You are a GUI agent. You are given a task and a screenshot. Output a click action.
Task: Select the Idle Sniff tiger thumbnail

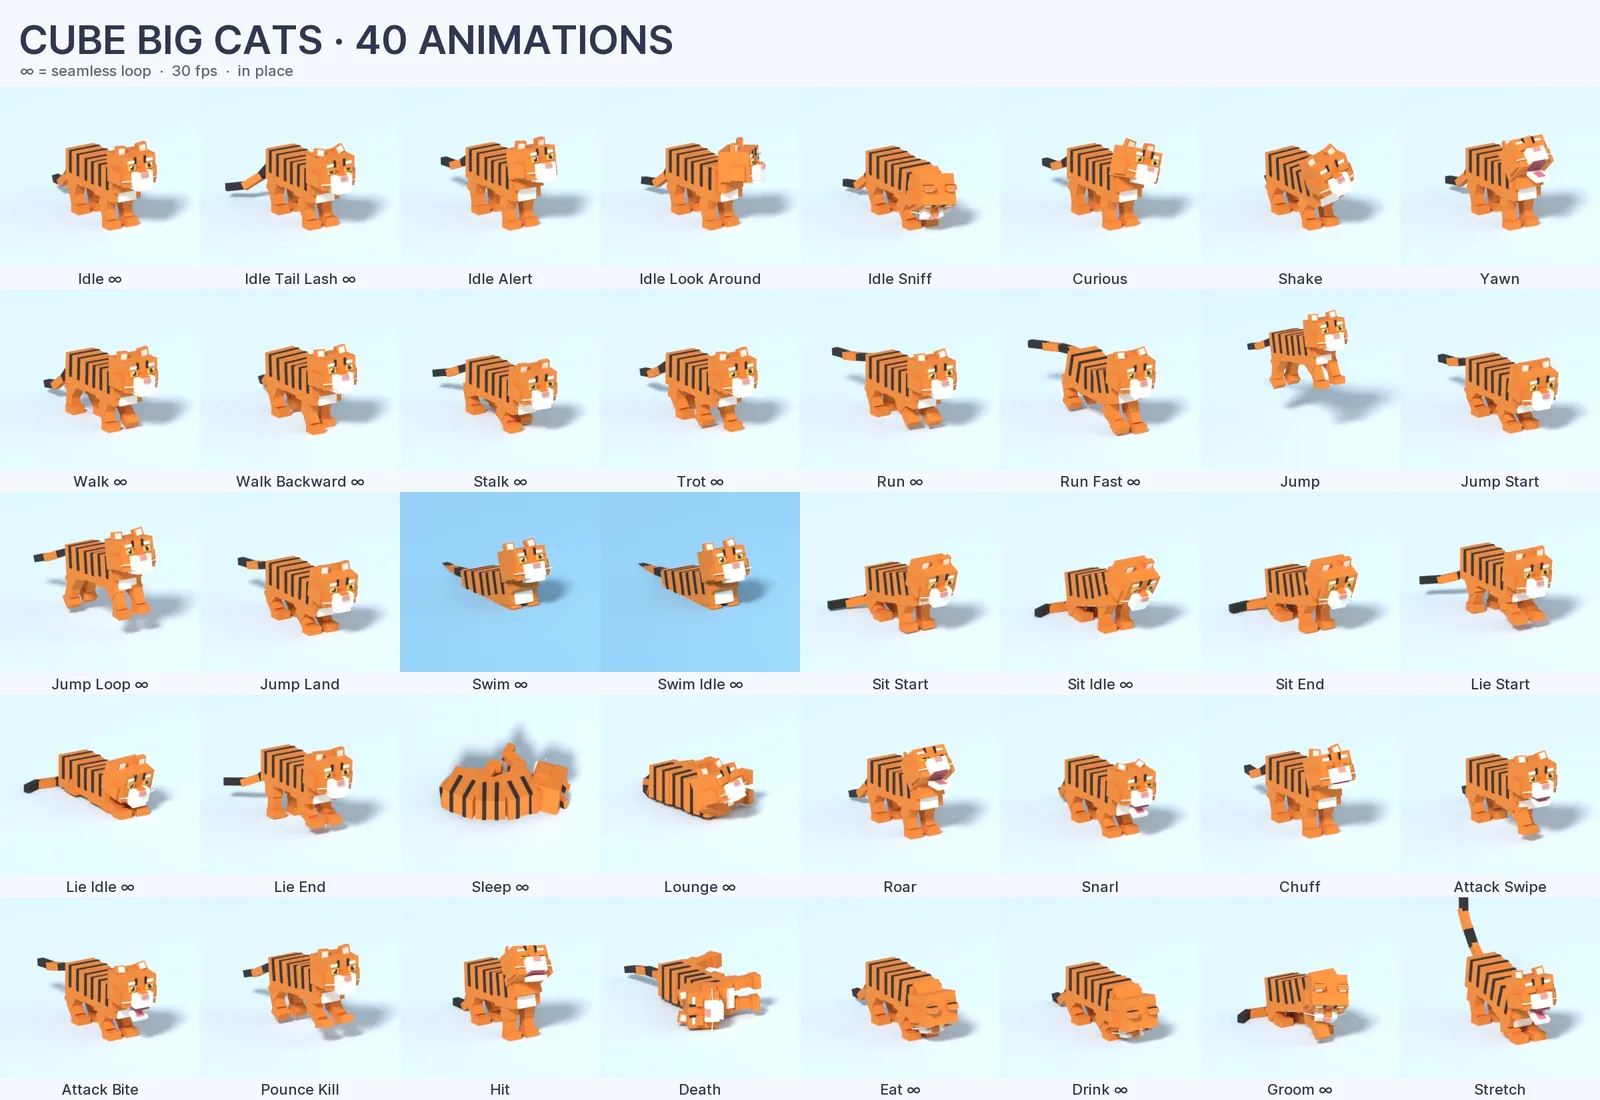[x=900, y=177]
